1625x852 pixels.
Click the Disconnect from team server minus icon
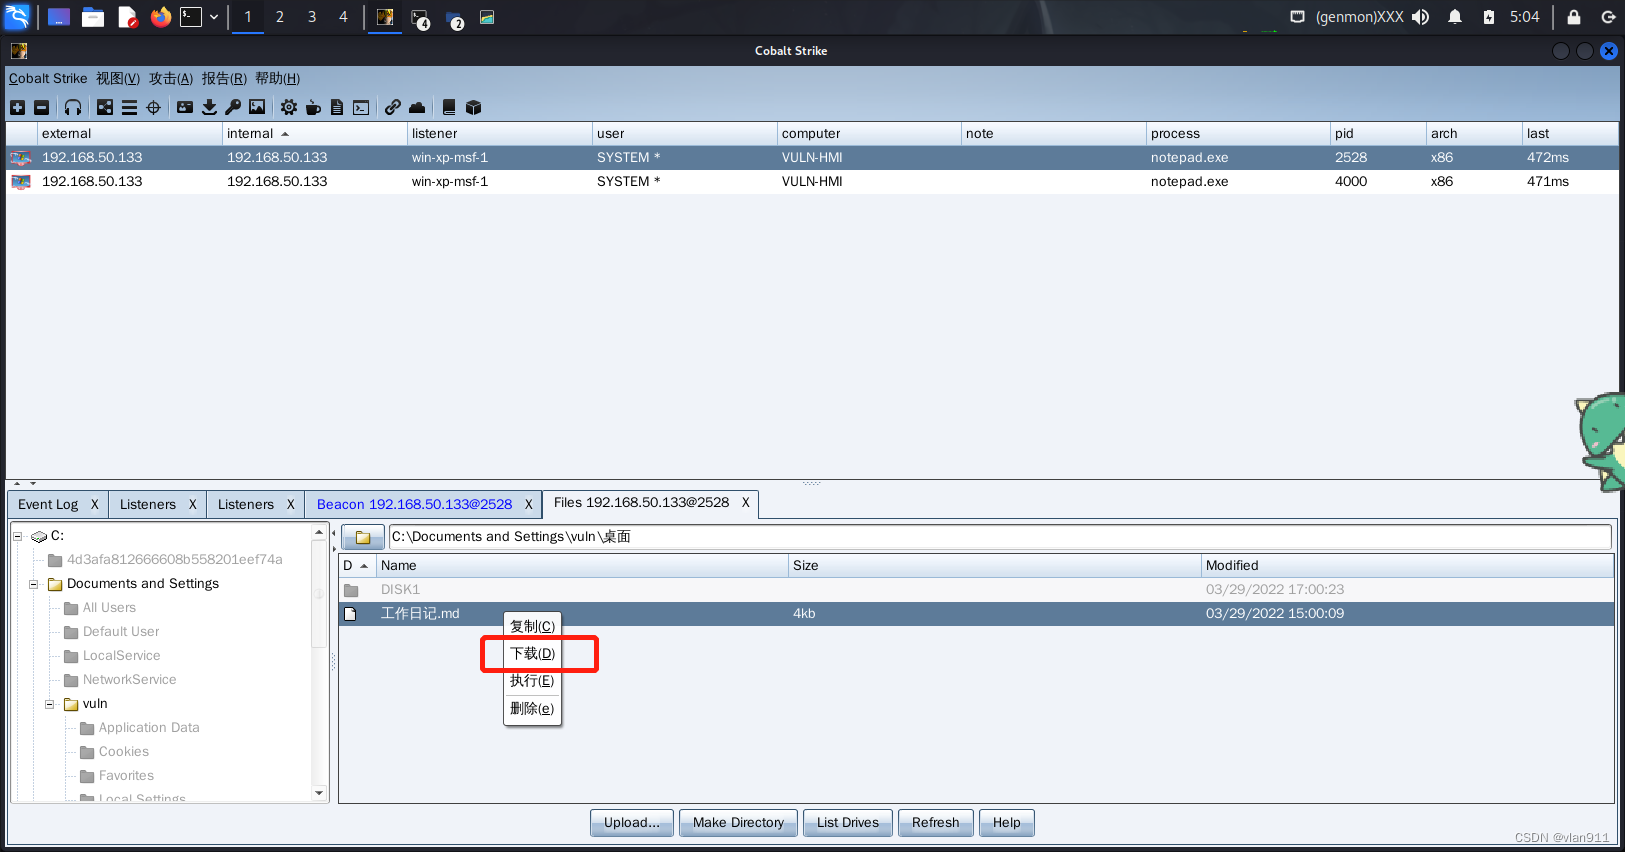coord(41,107)
